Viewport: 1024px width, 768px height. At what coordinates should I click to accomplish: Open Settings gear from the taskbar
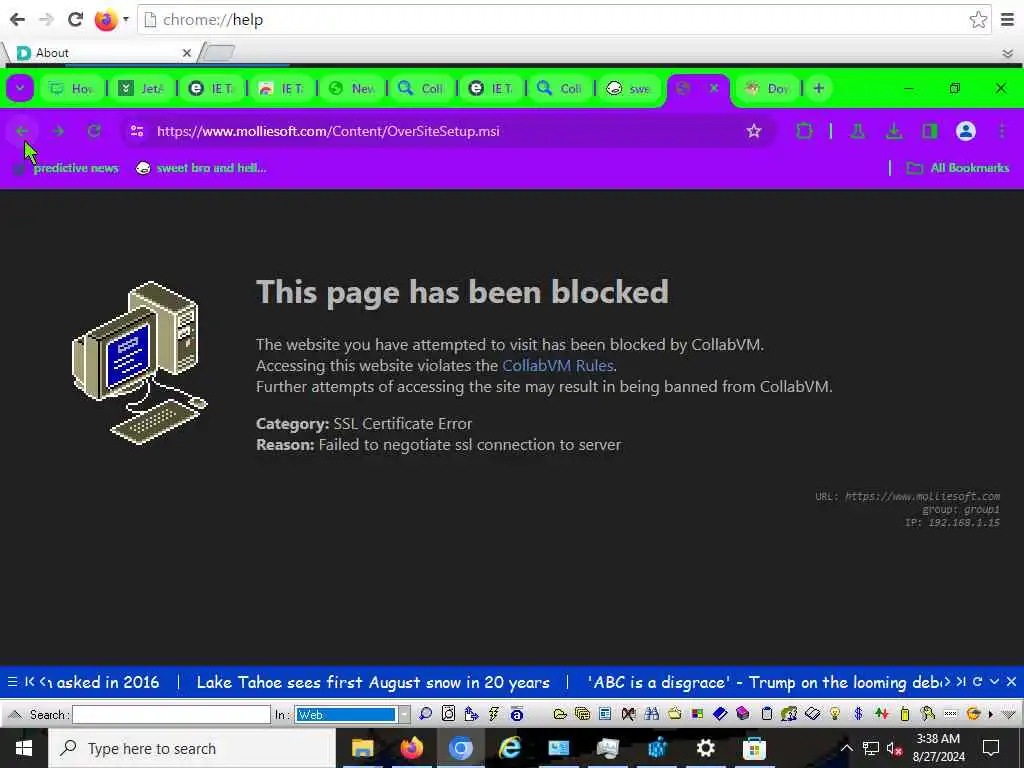(x=705, y=748)
